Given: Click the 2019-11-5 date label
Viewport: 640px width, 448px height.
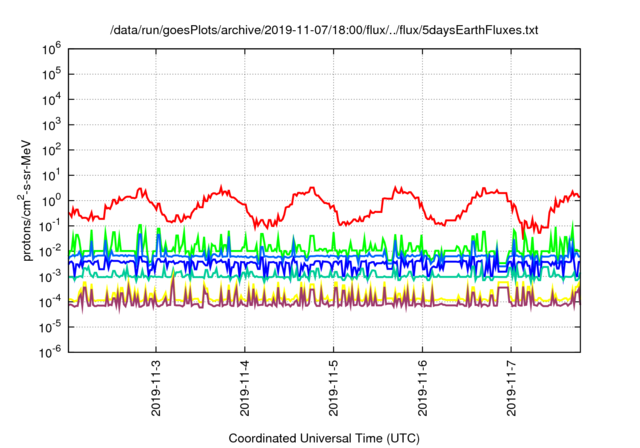Looking at the screenshot, I should 333,388.
